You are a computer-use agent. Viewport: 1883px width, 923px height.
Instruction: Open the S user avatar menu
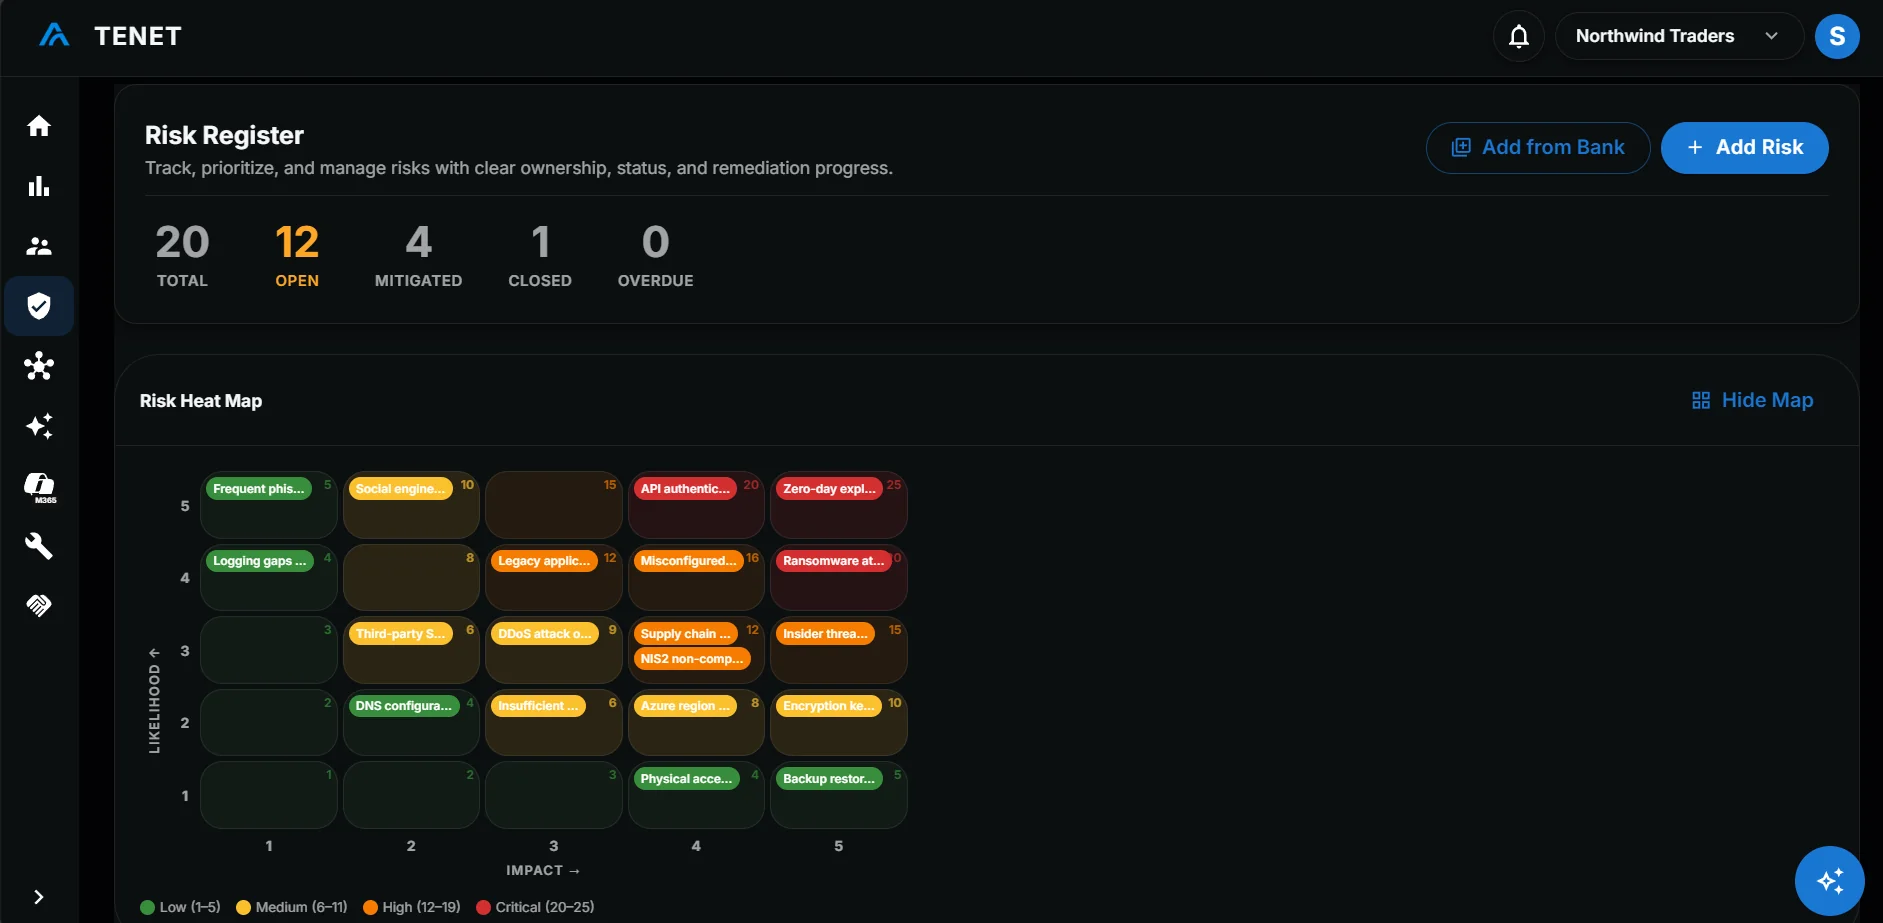(x=1837, y=36)
